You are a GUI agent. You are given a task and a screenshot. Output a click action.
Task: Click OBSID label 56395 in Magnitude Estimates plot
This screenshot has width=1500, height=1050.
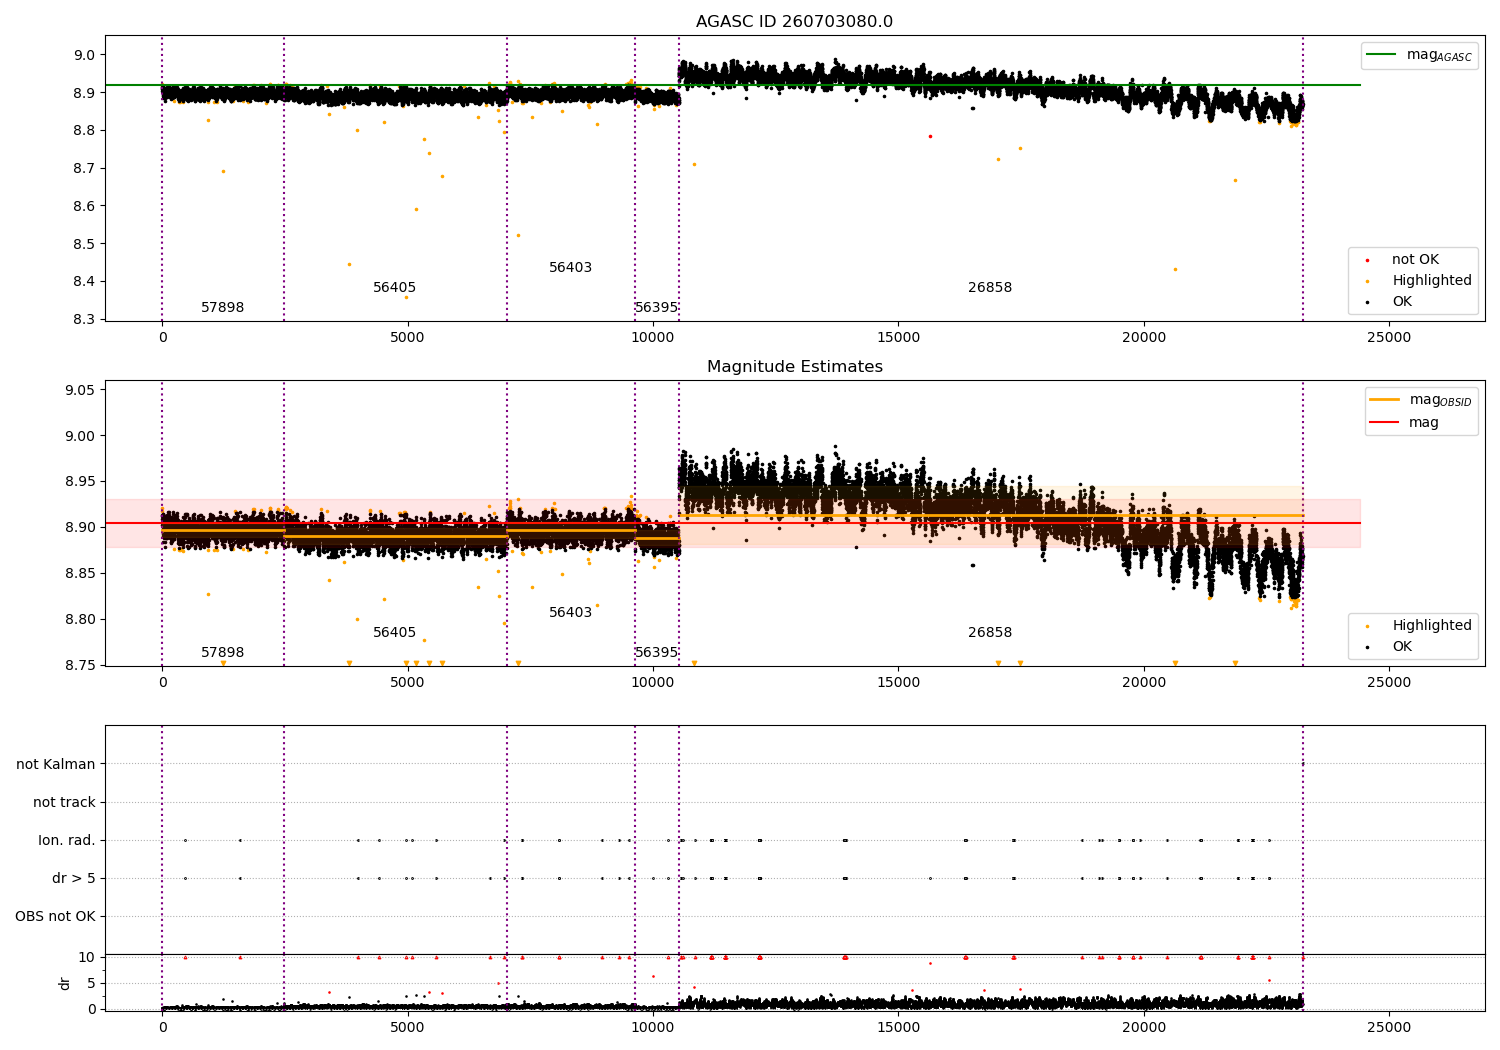[656, 653]
